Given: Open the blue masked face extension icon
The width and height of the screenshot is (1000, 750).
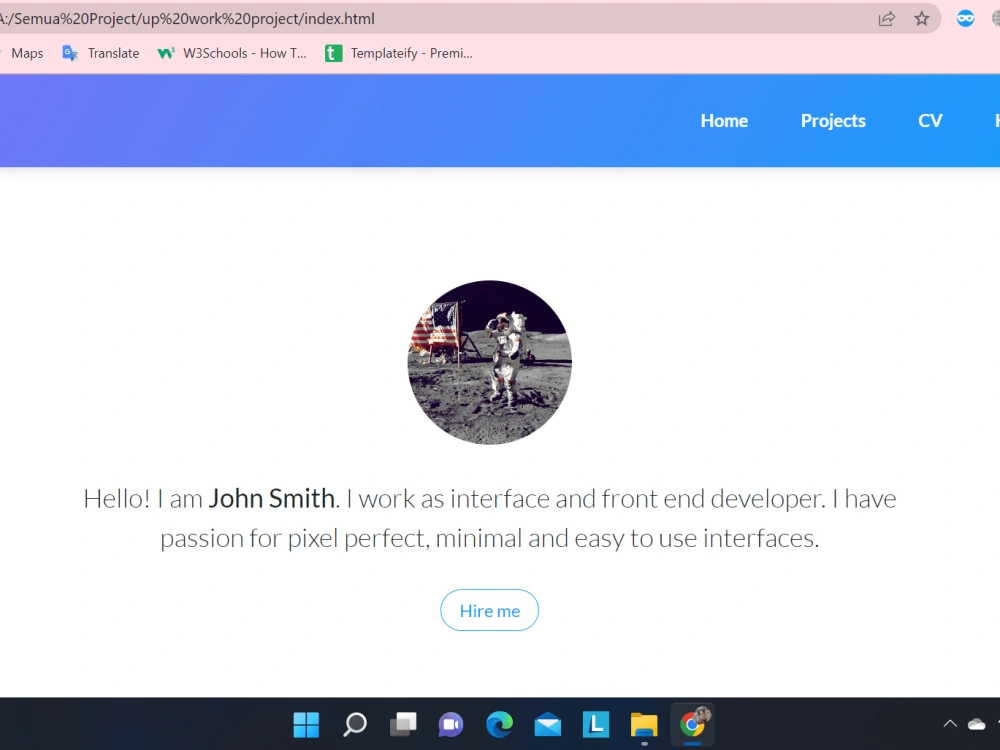Looking at the screenshot, I should coord(966,18).
